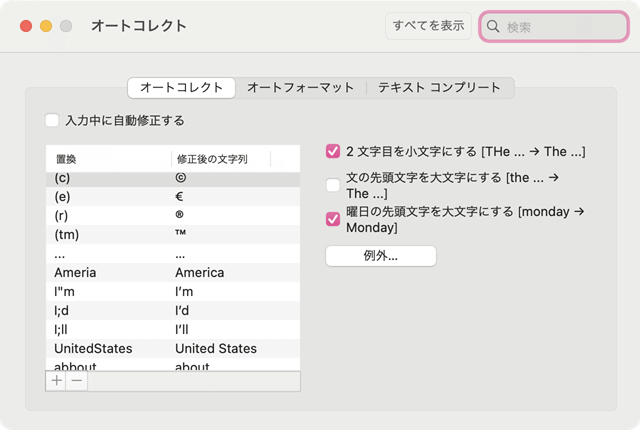640x430 pixels.
Task: Enable 入力中に自動修正する checkbox
Action: 52,120
